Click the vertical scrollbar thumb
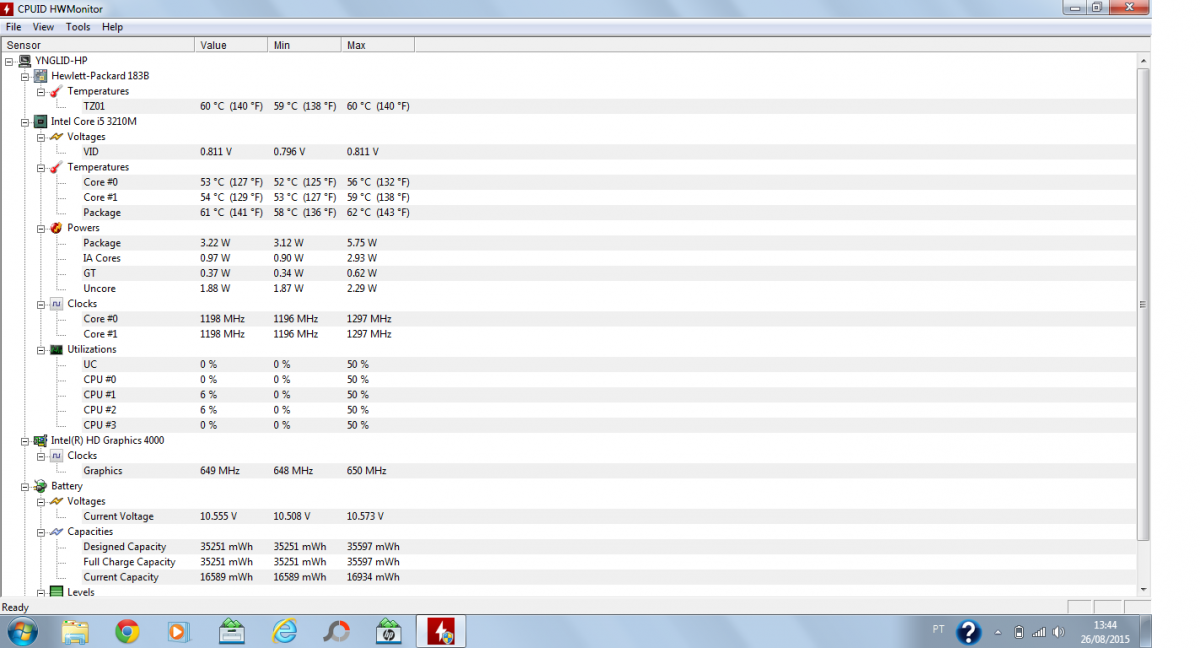 (x=1144, y=304)
